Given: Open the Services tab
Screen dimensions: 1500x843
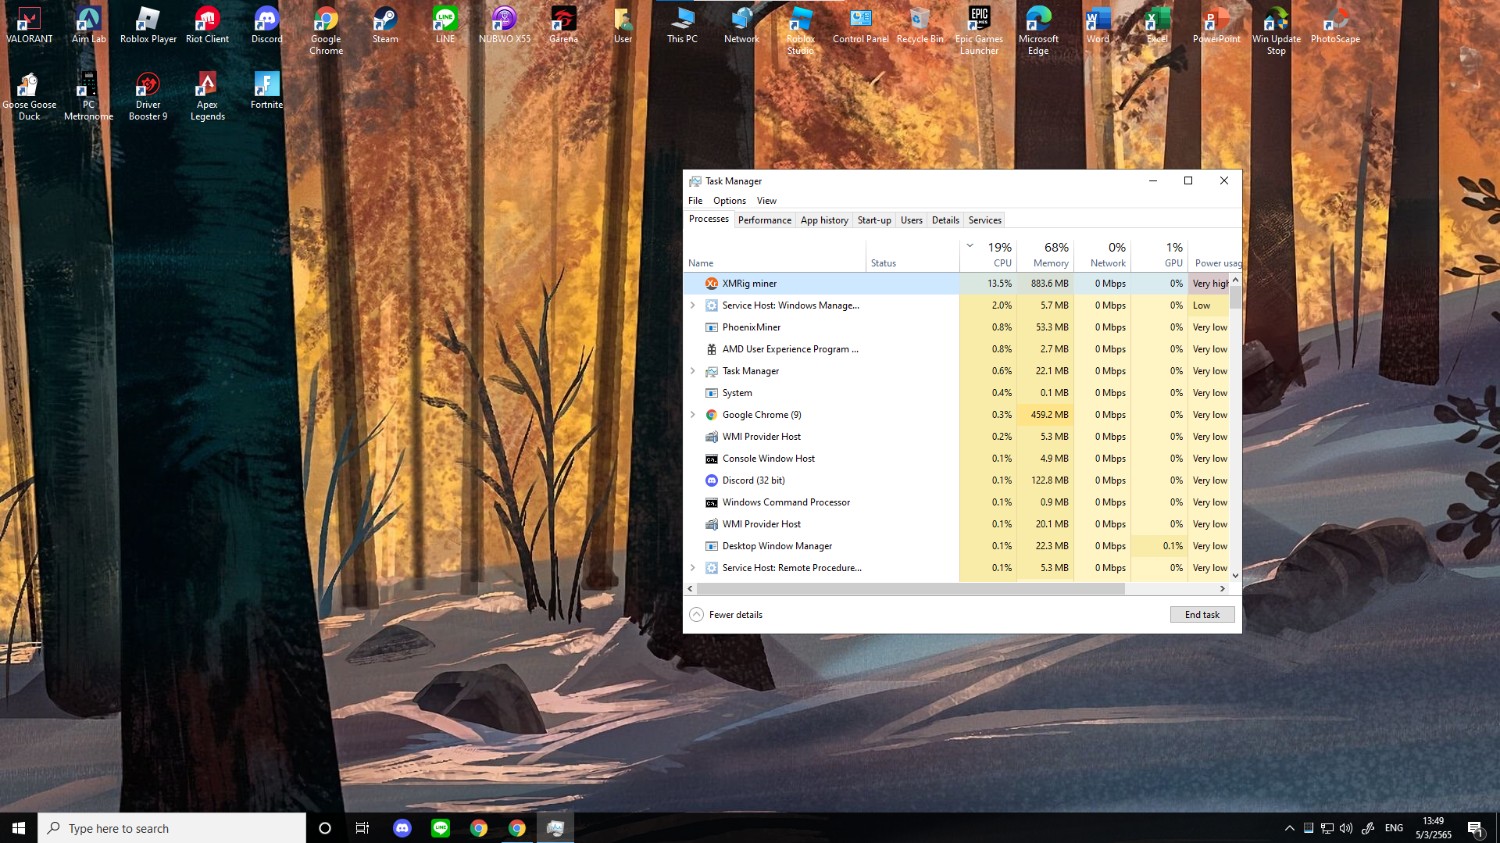Looking at the screenshot, I should tap(985, 220).
